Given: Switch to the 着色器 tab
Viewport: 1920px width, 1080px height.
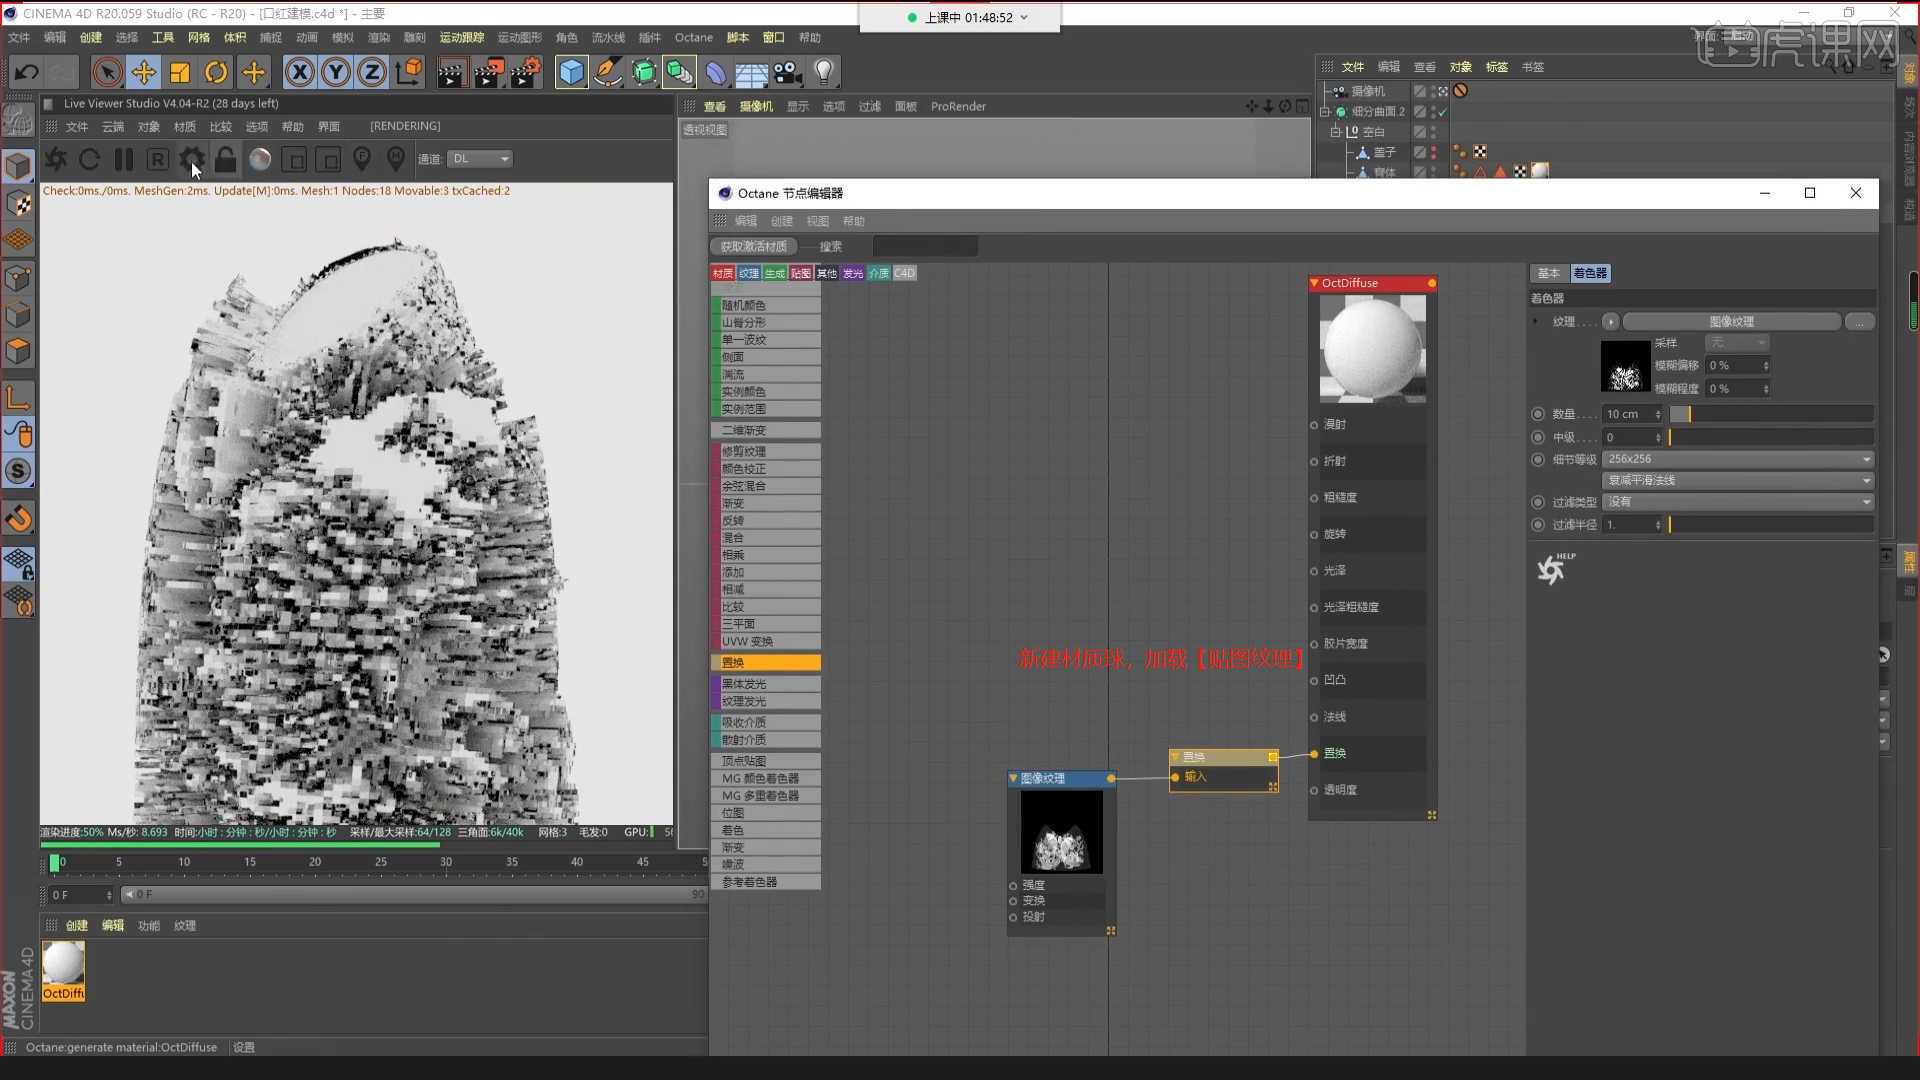Looking at the screenshot, I should 1590,273.
